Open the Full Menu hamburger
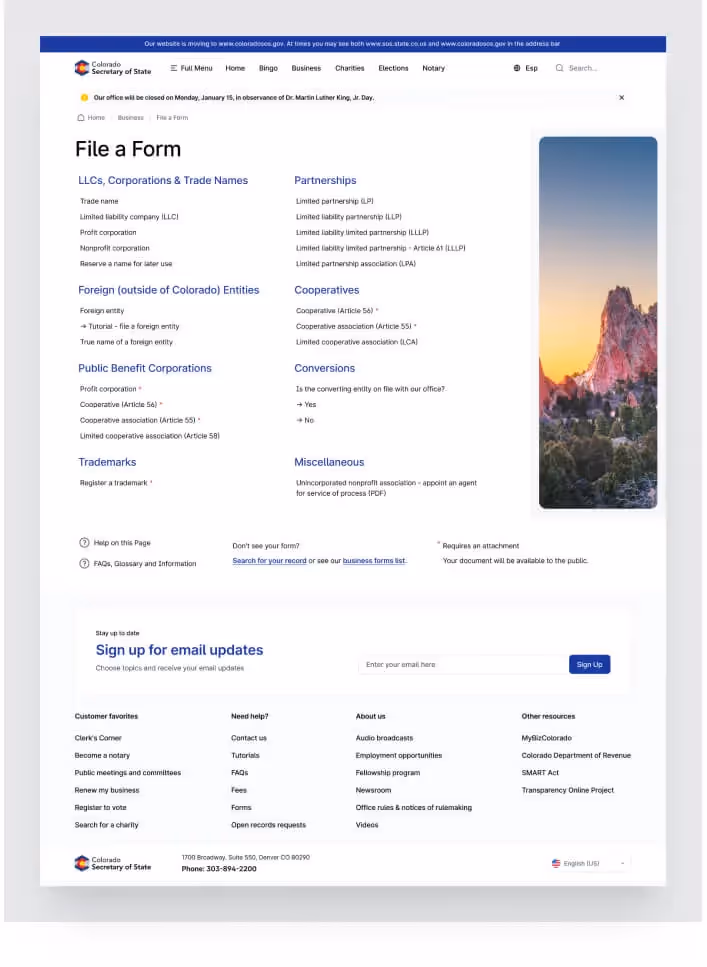Screen dimensions: 707x967 [191, 68]
